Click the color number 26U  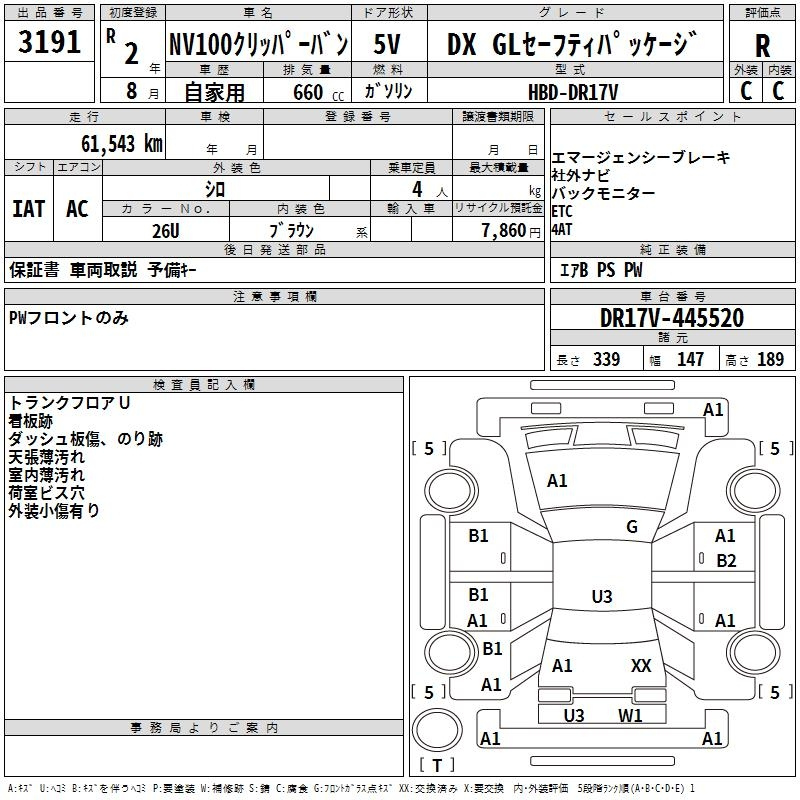[x=165, y=231]
